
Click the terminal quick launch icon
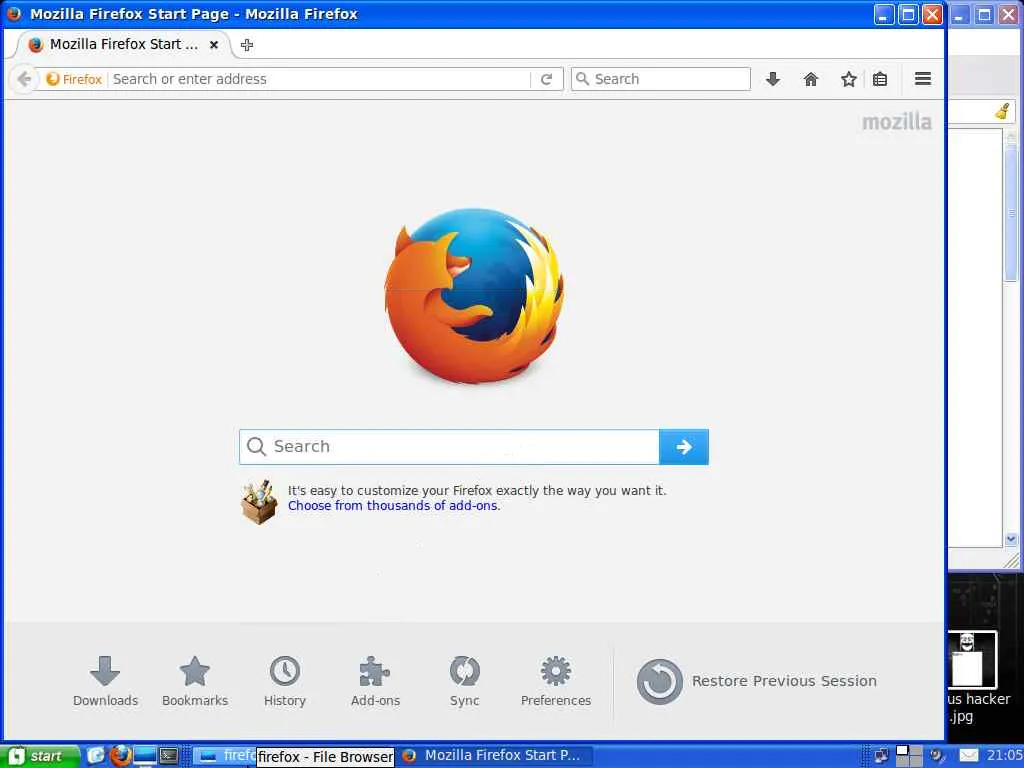click(169, 756)
